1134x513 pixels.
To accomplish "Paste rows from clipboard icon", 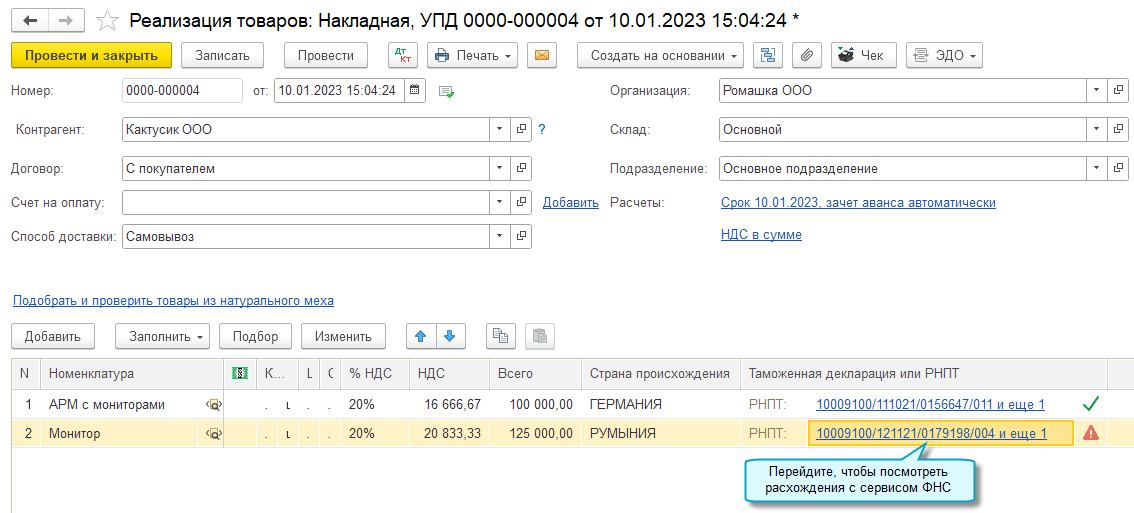I will (x=540, y=336).
